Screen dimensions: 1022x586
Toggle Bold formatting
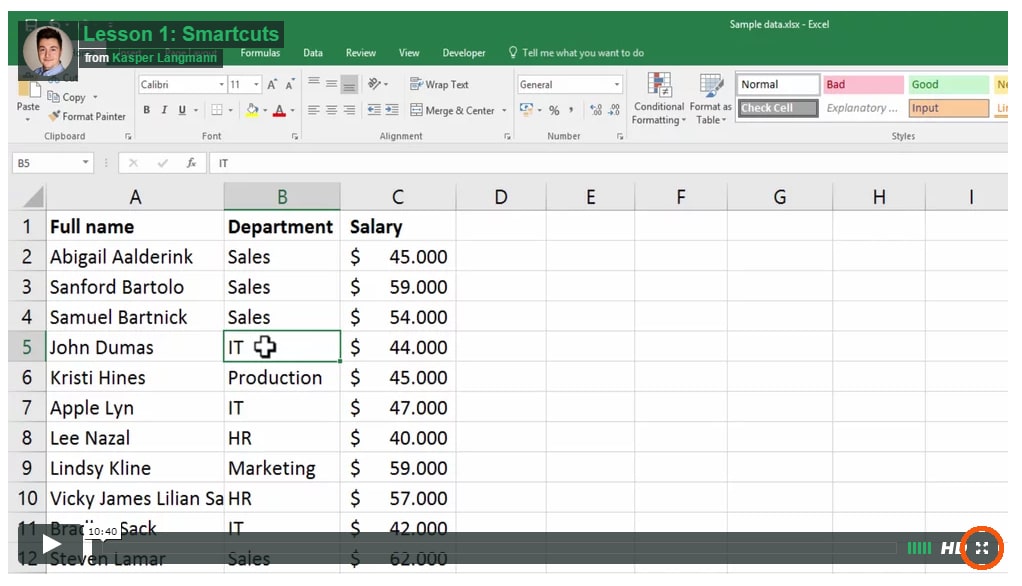147,110
